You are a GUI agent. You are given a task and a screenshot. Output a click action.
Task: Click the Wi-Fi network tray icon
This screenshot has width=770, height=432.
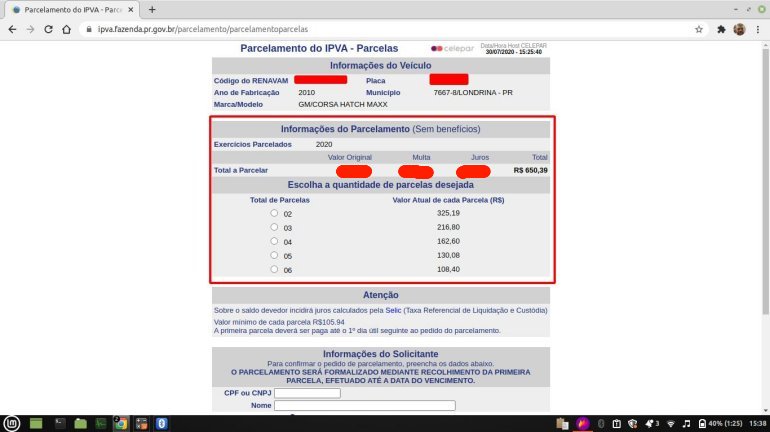[x=671, y=423]
